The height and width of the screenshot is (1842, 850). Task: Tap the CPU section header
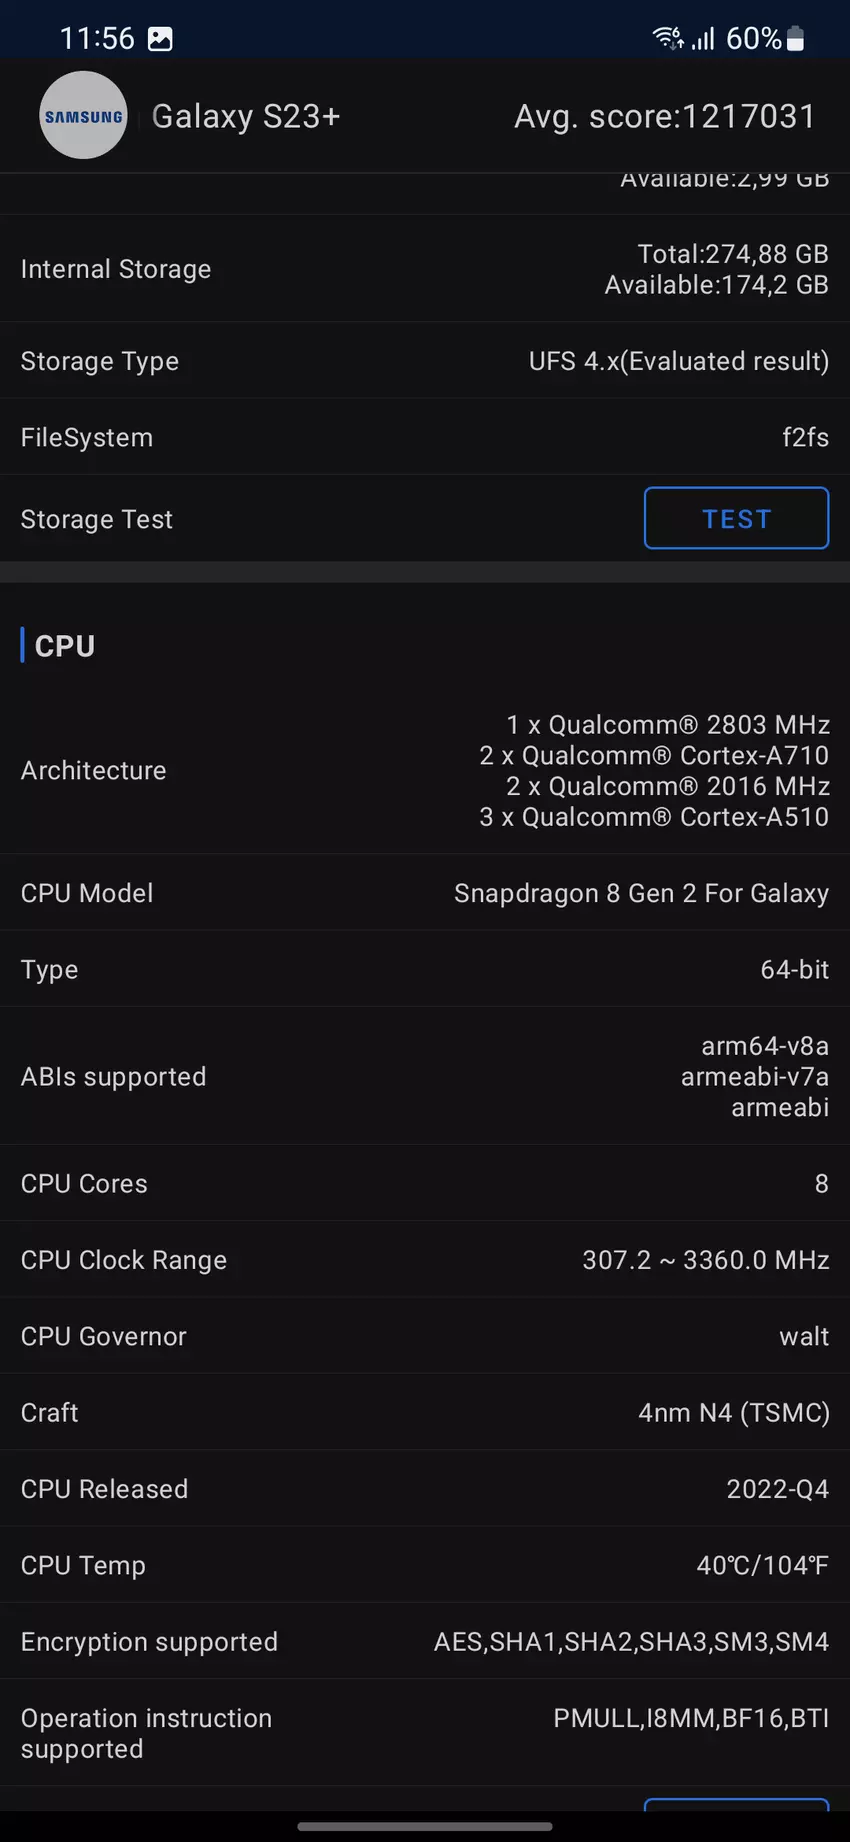[x=65, y=646]
